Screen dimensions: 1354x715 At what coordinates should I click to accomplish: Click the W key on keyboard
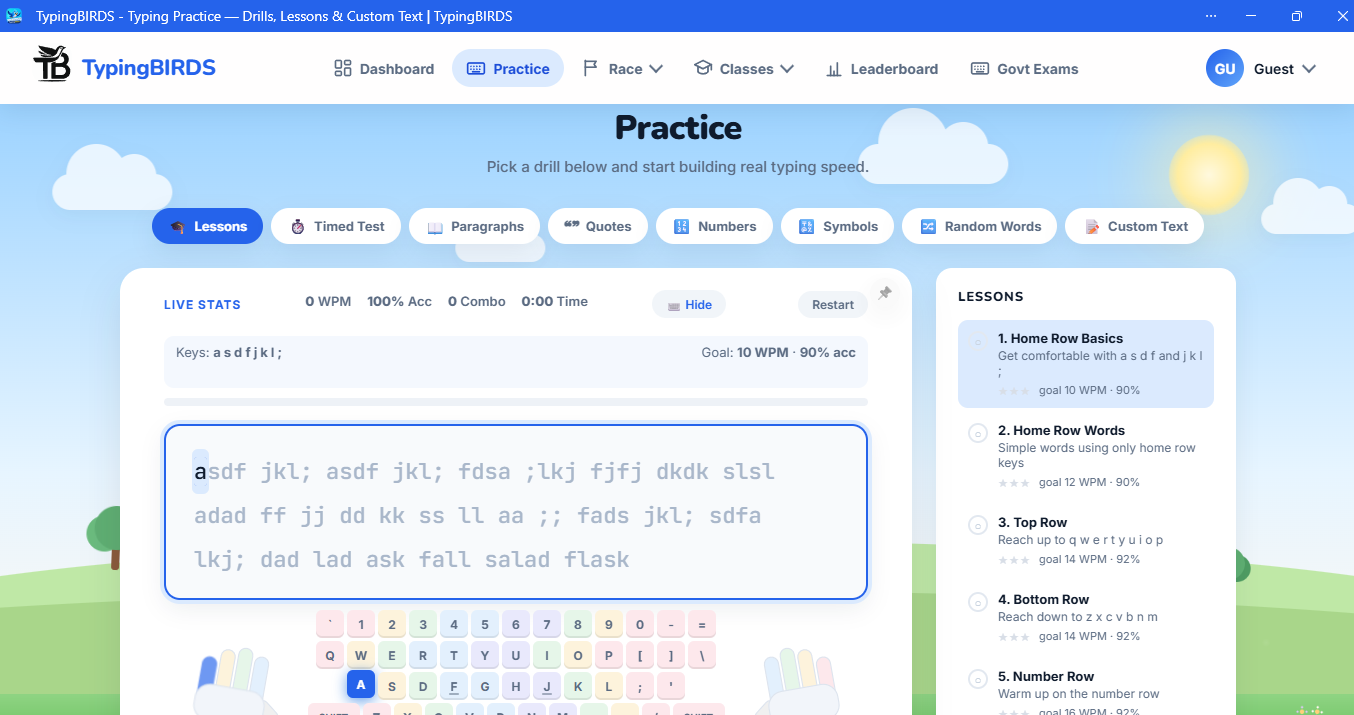361,656
